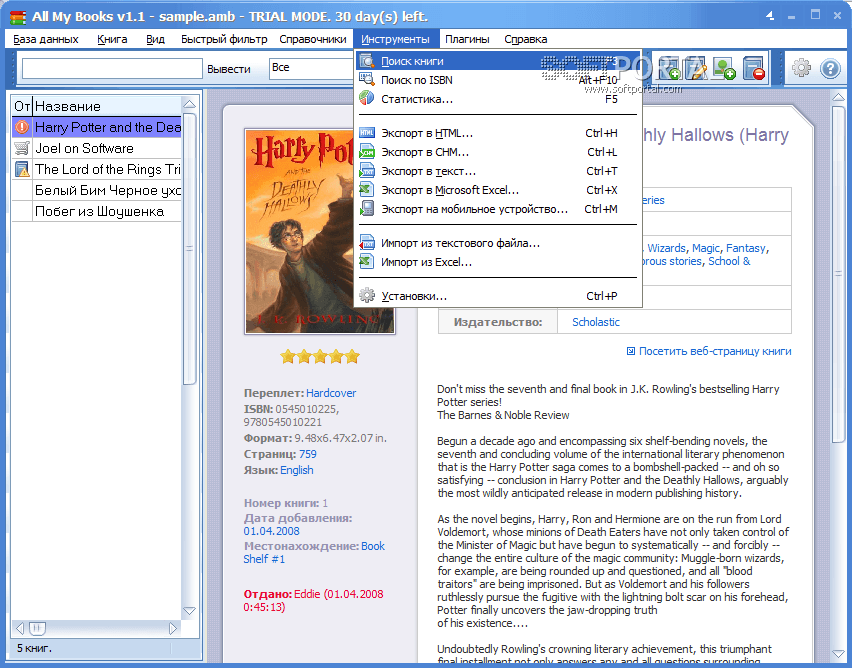This screenshot has width=852, height=668.
Task: Click the Magic genre link
Action: point(705,248)
